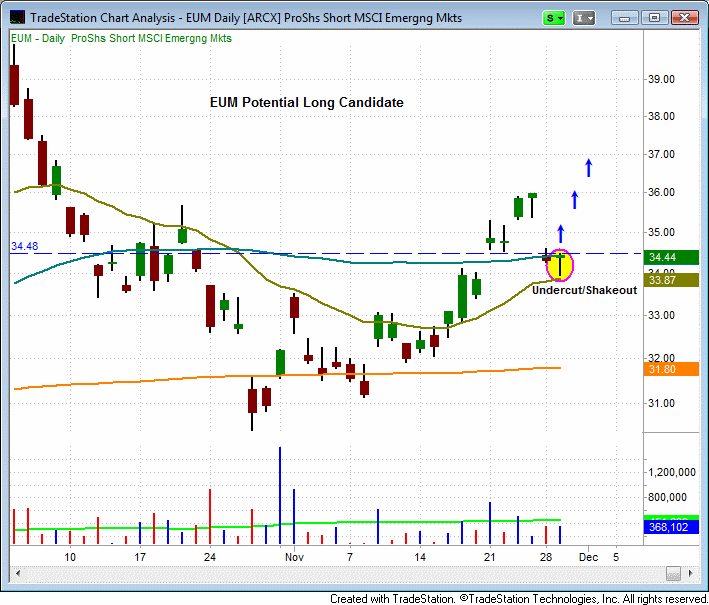The image size is (709, 605).
Task: Click the 34.48 horizontal line label
Action: (x=25, y=246)
